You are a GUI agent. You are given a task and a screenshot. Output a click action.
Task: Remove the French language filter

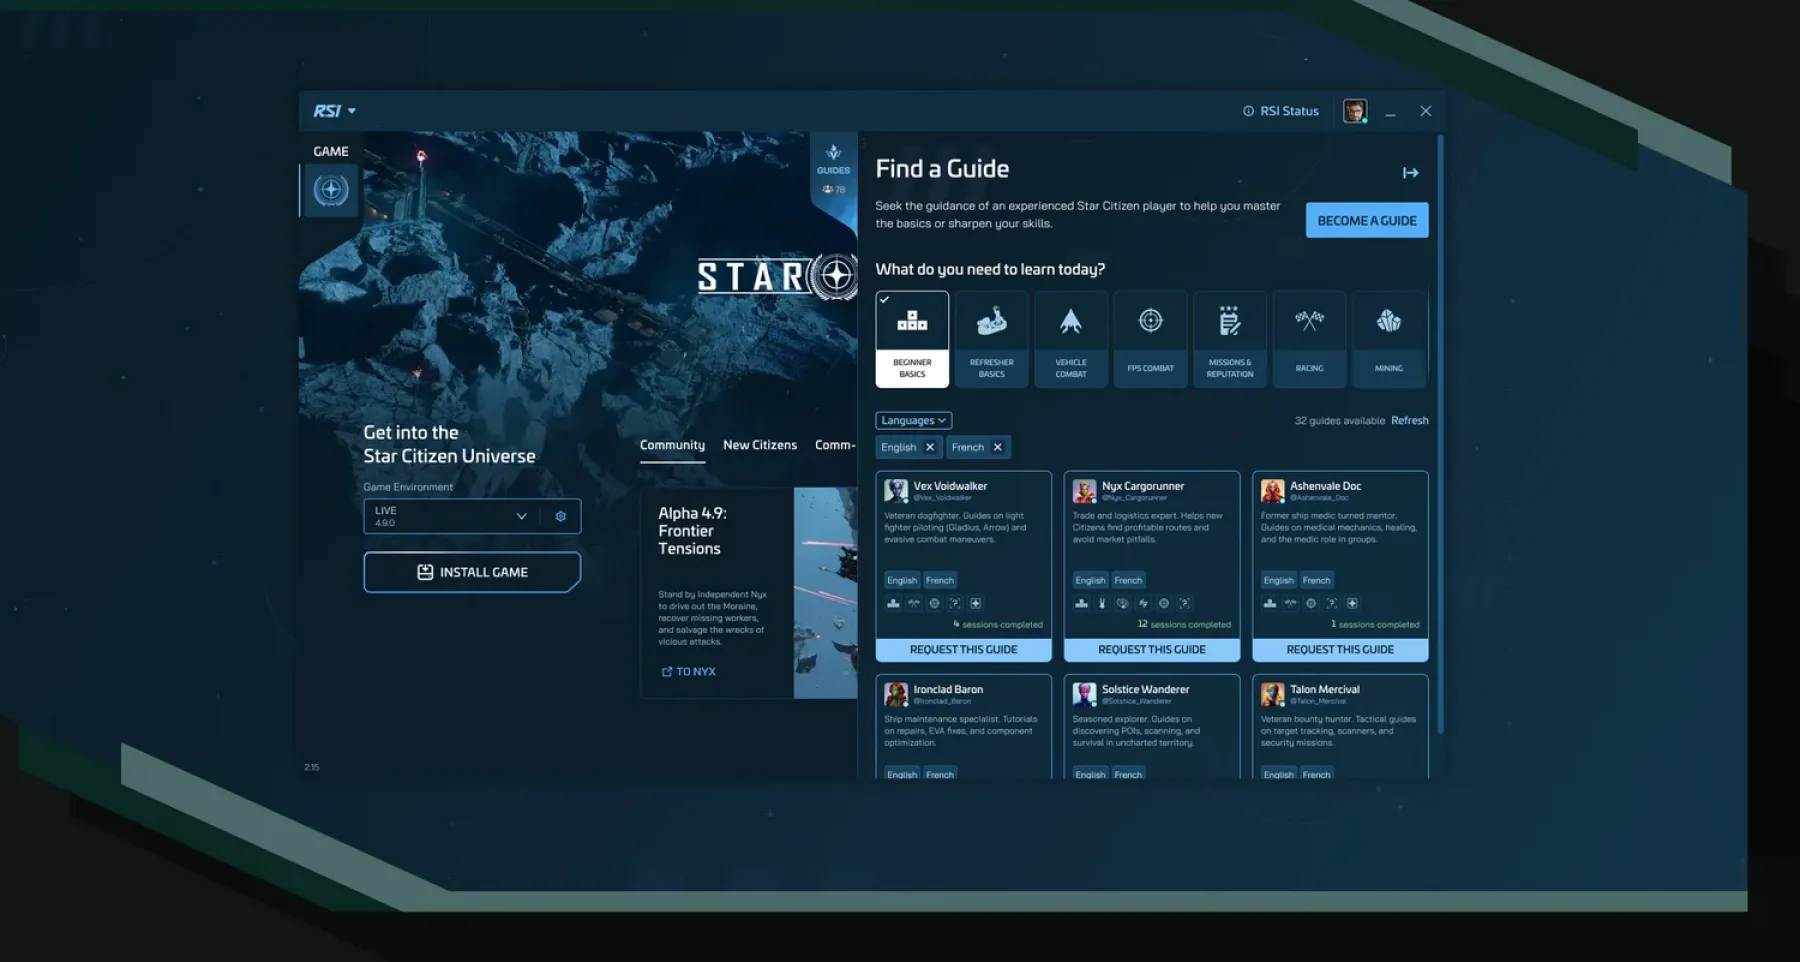[997, 447]
